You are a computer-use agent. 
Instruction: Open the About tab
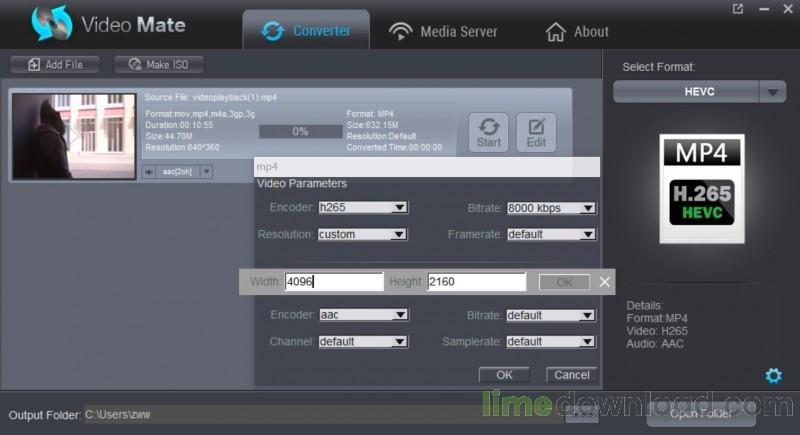tap(577, 31)
